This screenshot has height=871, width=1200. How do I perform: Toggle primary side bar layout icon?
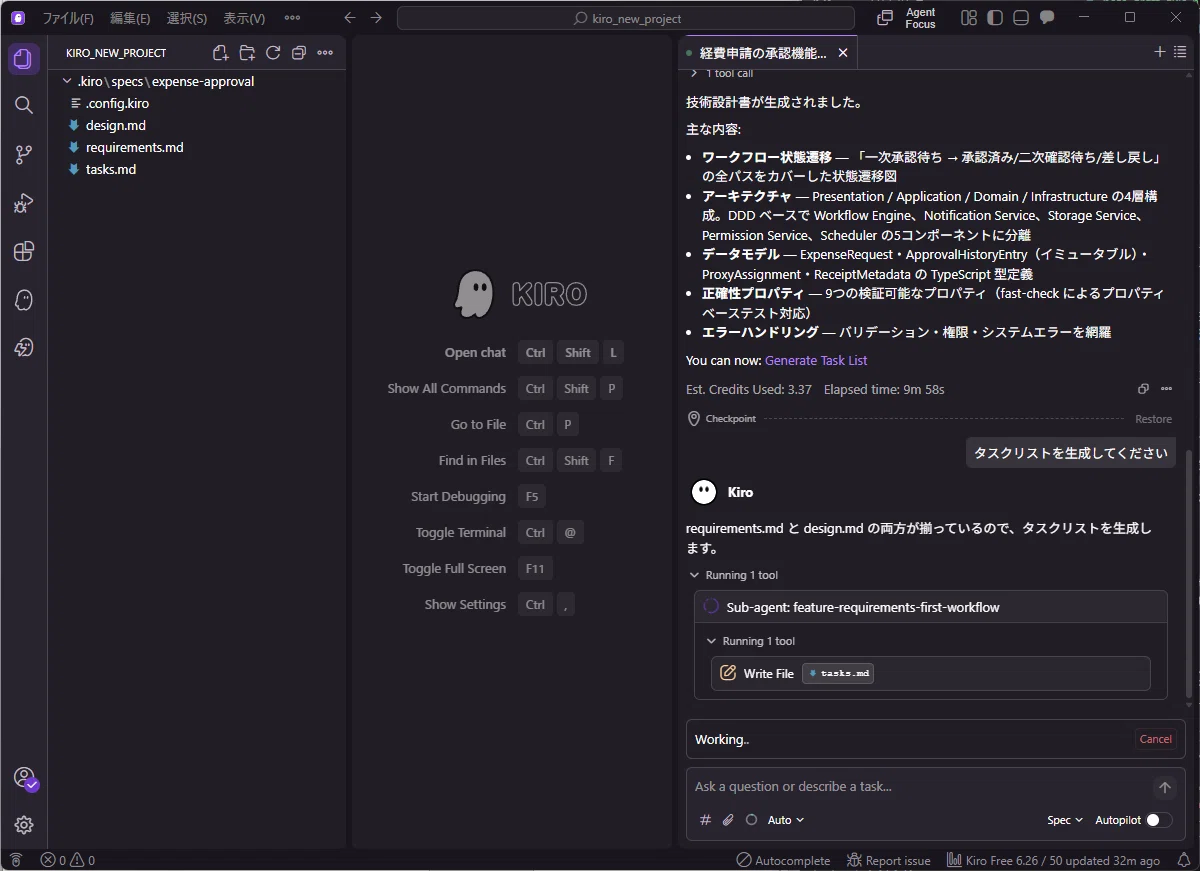point(995,18)
